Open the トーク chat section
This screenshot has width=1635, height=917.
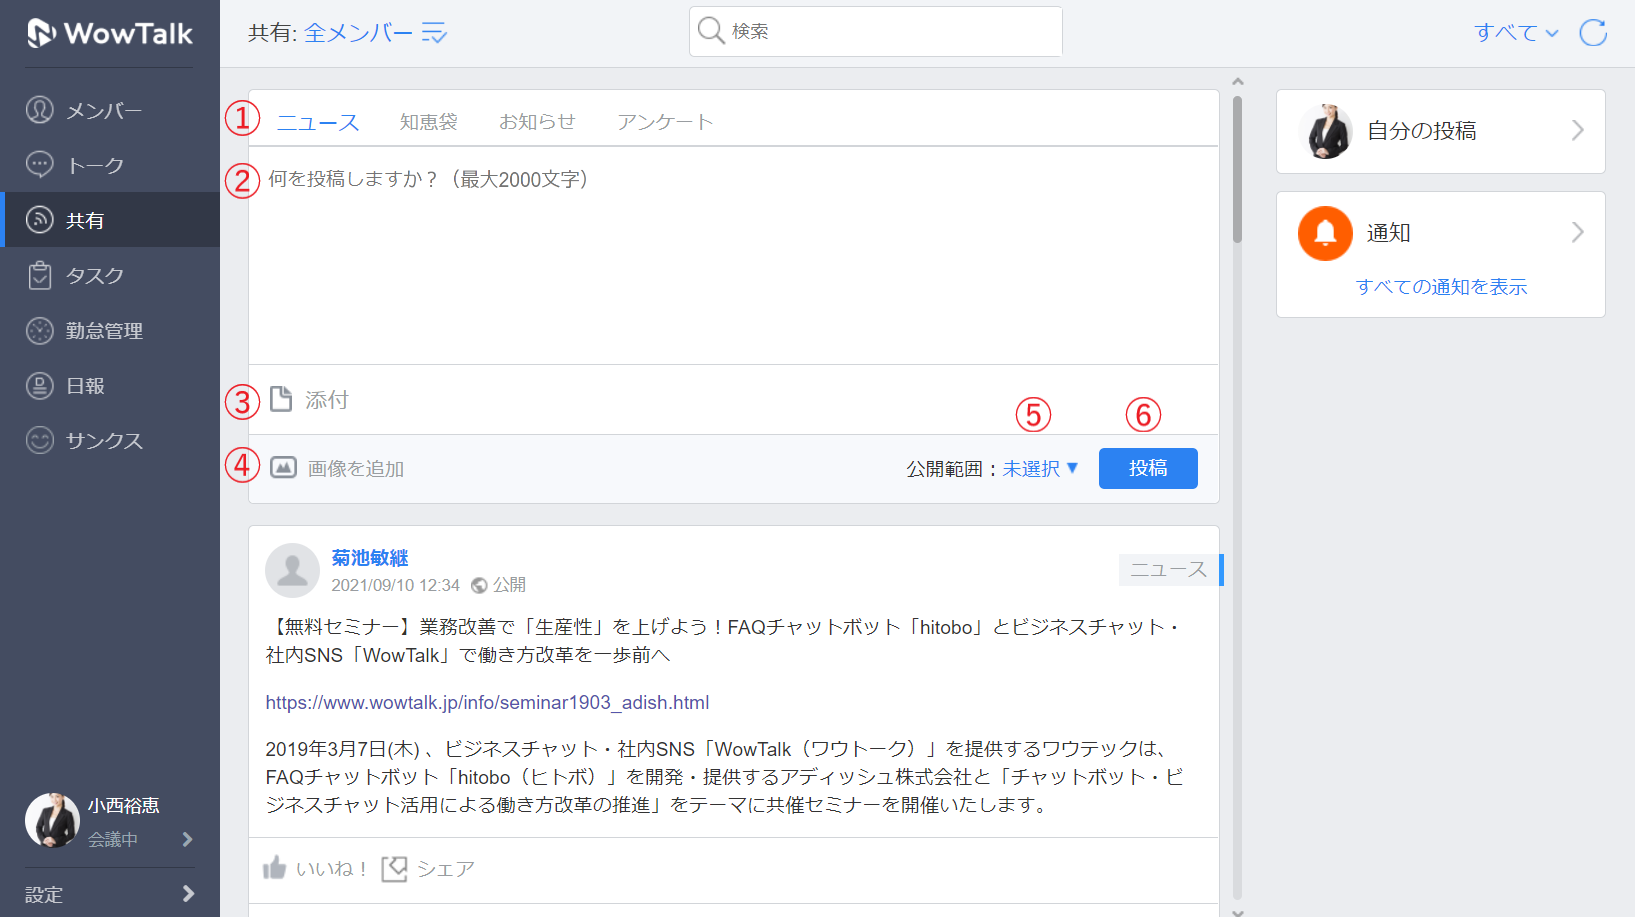click(x=110, y=165)
